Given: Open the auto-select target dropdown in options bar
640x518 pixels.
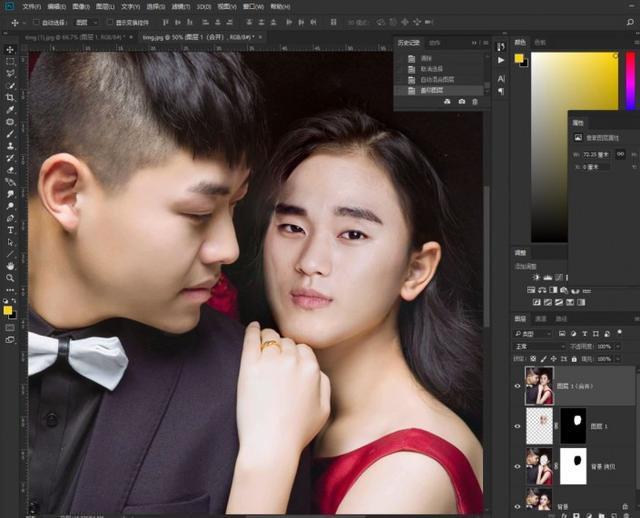Looking at the screenshot, I should (x=86, y=21).
